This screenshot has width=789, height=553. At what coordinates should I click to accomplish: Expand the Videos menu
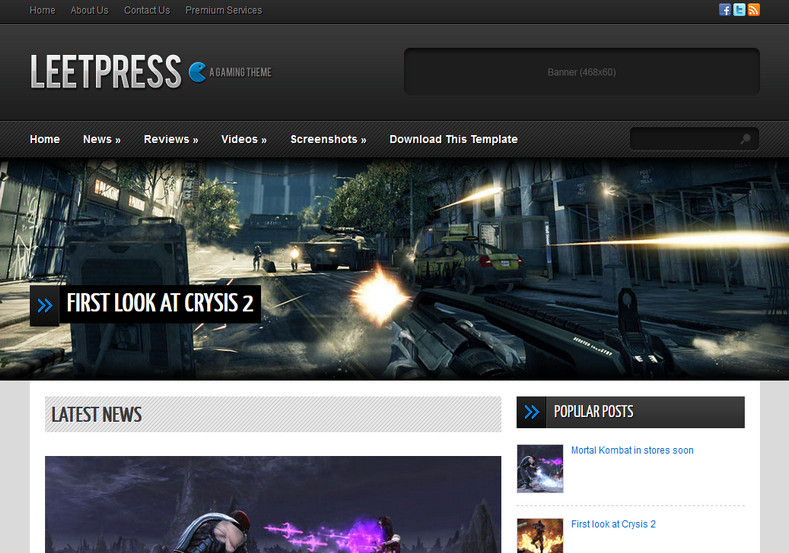pos(244,139)
